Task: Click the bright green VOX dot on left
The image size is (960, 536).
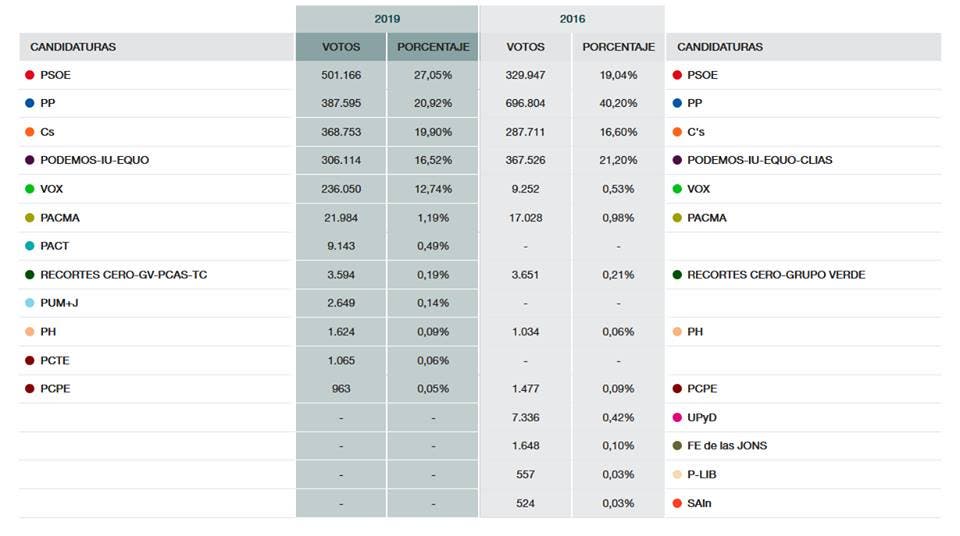Action: coord(30,189)
